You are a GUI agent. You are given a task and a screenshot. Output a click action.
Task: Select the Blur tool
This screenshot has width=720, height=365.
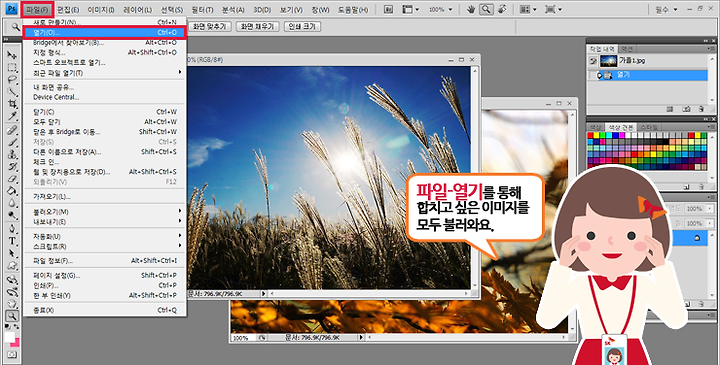click(12, 202)
